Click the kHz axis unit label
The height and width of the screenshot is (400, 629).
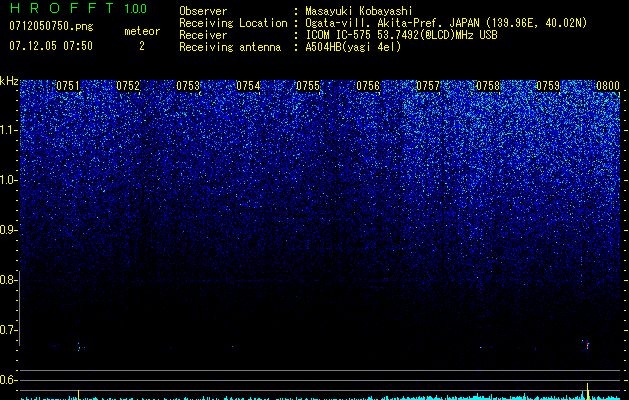9,81
